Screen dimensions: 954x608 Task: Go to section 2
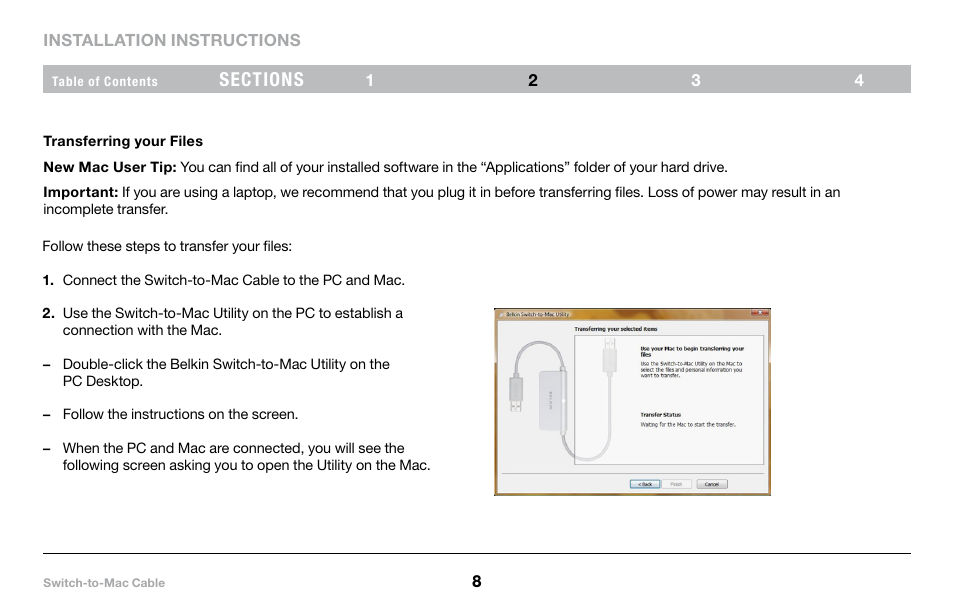pos(532,80)
